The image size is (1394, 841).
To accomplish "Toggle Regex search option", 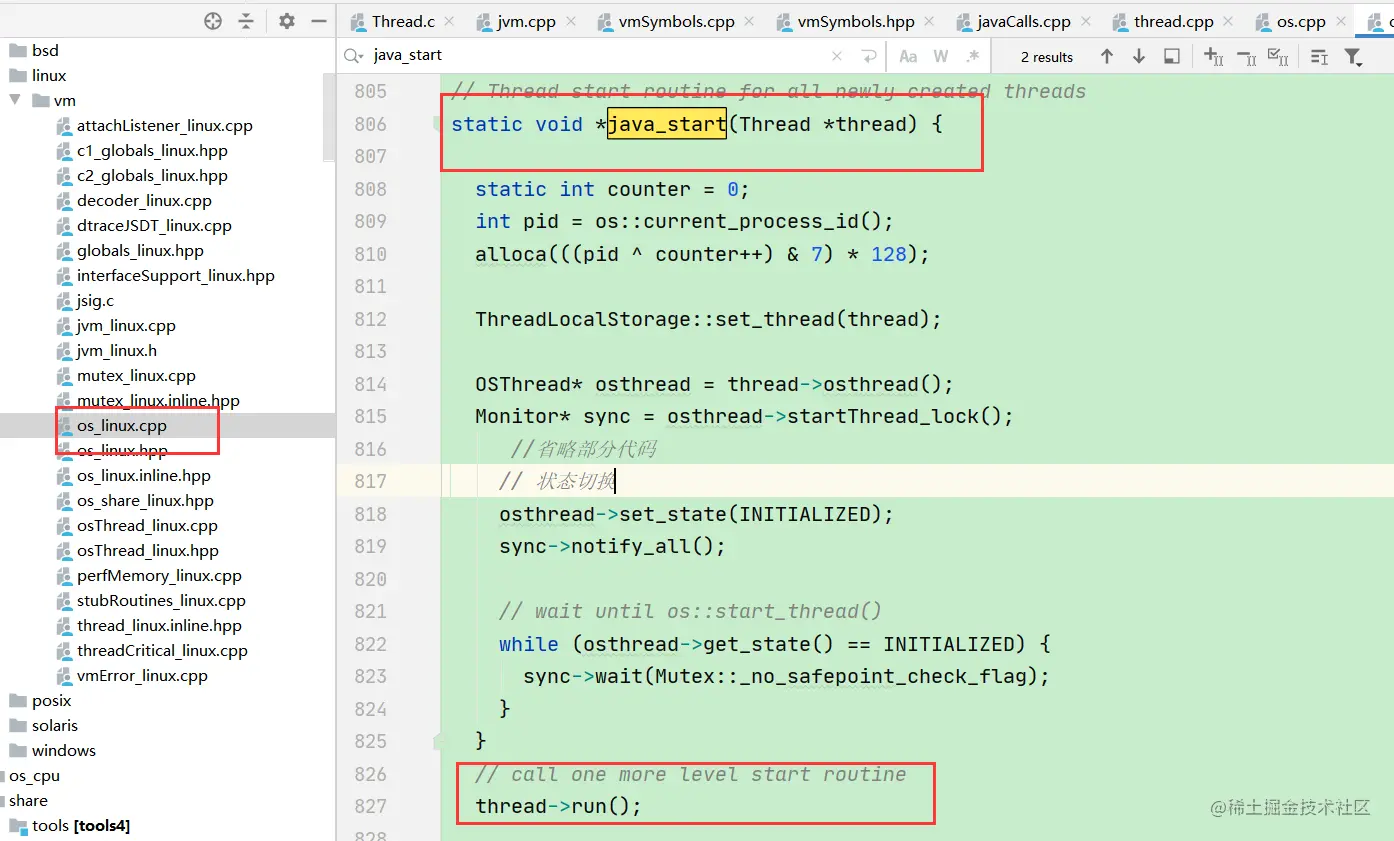I will (x=973, y=57).
